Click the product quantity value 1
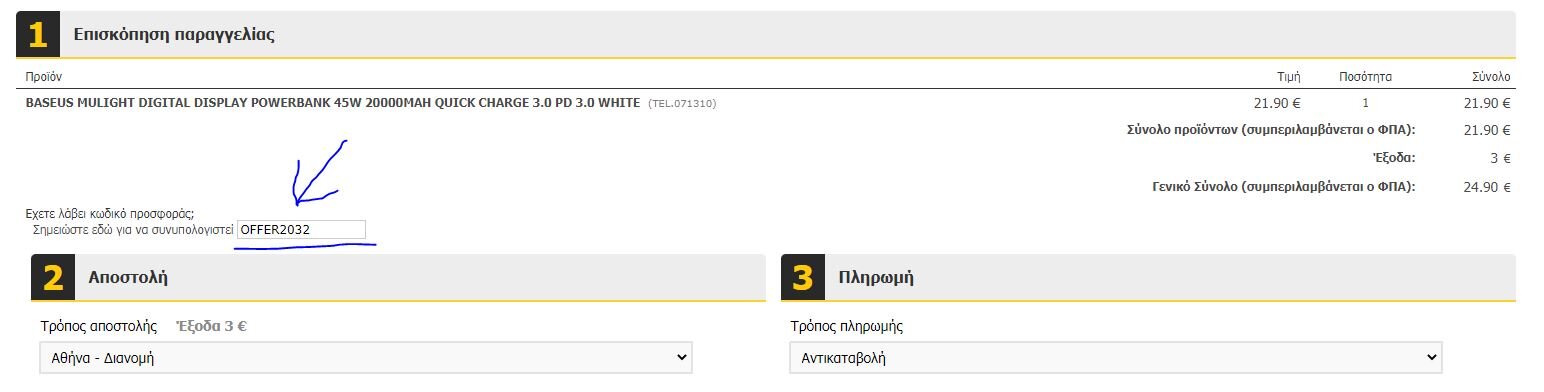 1365,103
